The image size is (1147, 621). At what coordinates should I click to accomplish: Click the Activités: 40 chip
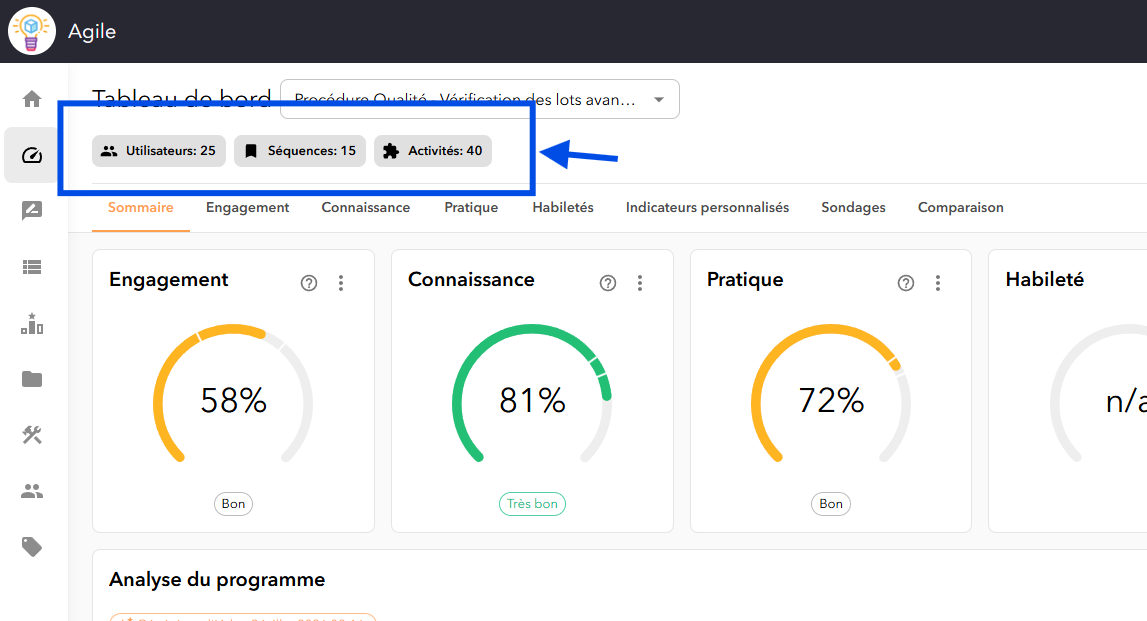coord(433,151)
